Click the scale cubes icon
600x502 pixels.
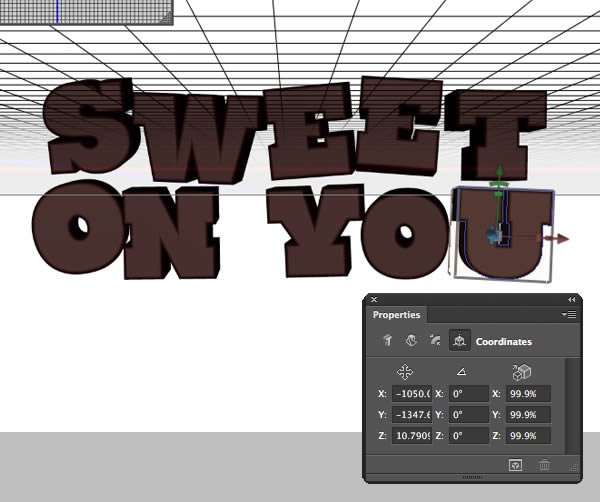(522, 372)
